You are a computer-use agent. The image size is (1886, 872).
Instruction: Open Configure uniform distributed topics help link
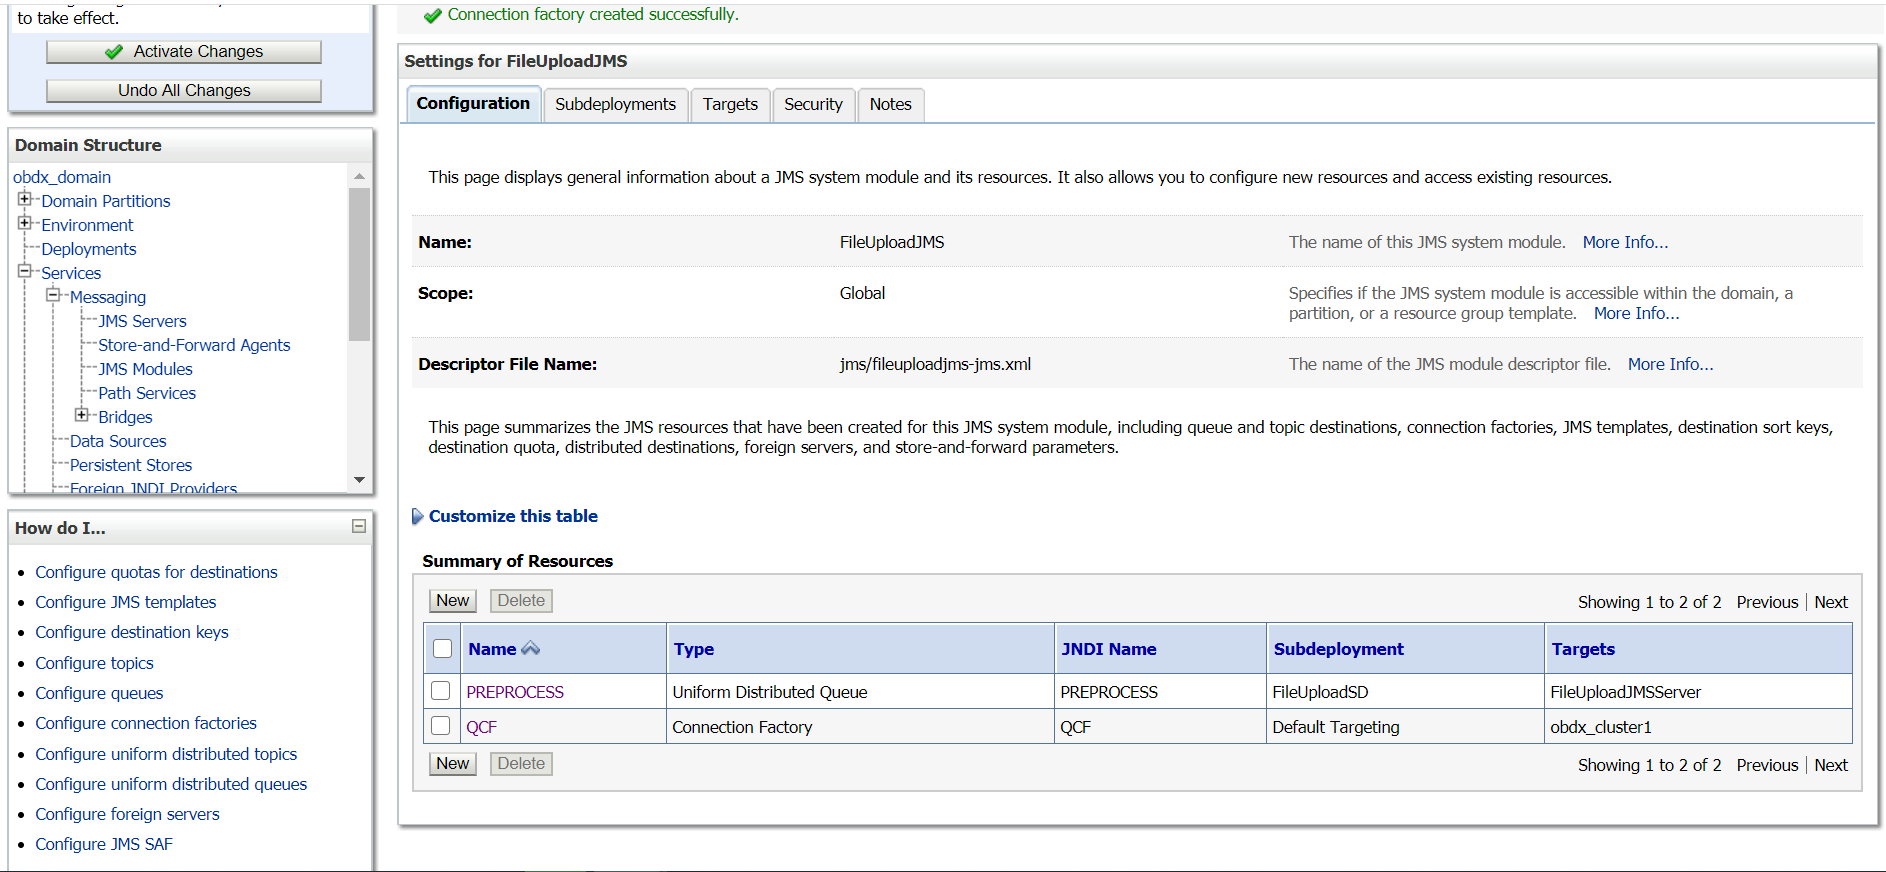(166, 754)
